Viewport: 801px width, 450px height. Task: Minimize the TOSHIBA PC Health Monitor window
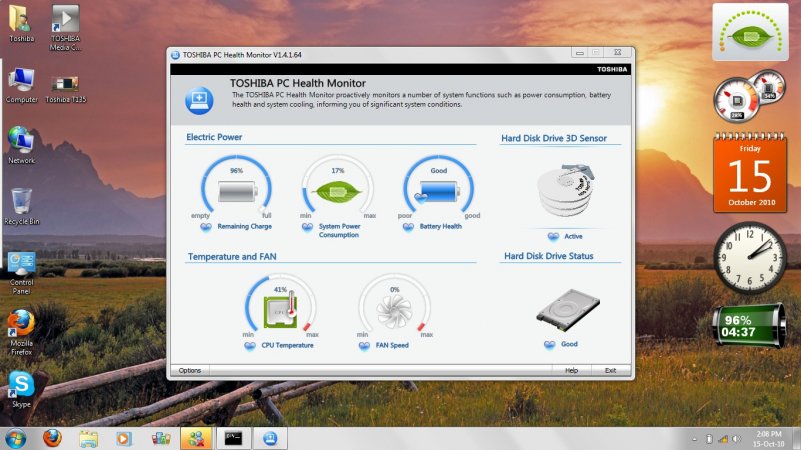point(579,53)
